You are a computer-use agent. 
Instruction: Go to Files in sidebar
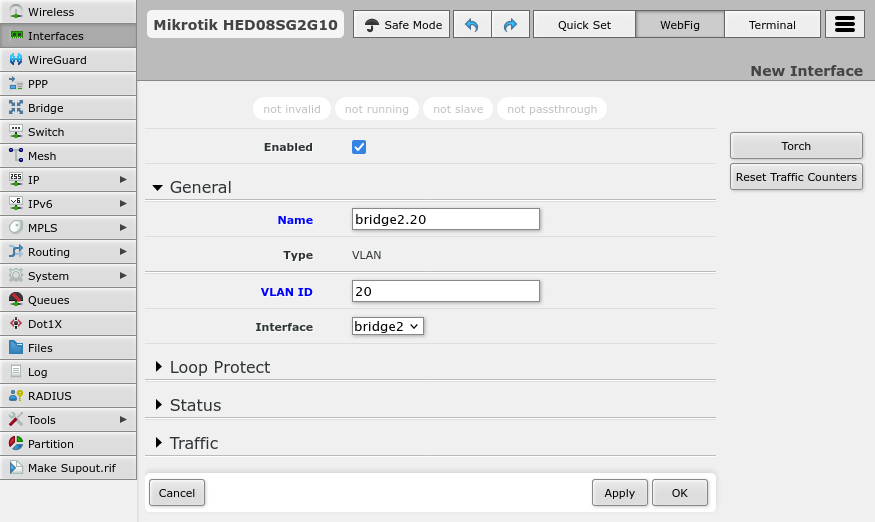coord(40,348)
